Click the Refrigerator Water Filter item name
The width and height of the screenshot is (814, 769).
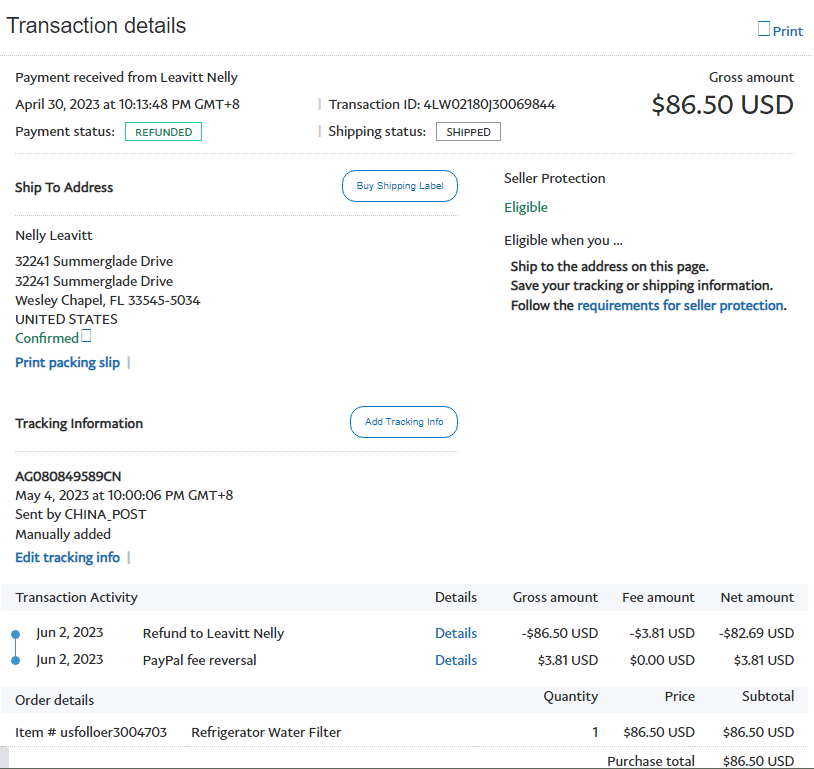tap(266, 732)
